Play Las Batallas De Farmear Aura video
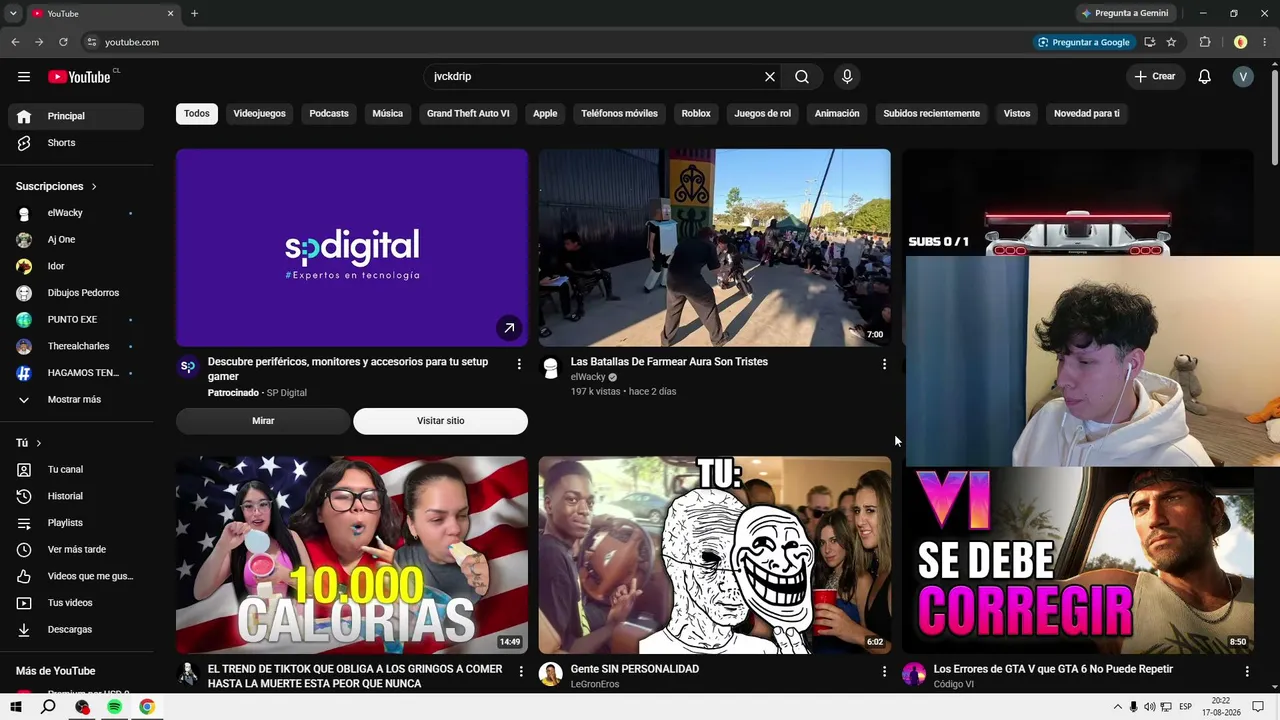 tap(715, 248)
